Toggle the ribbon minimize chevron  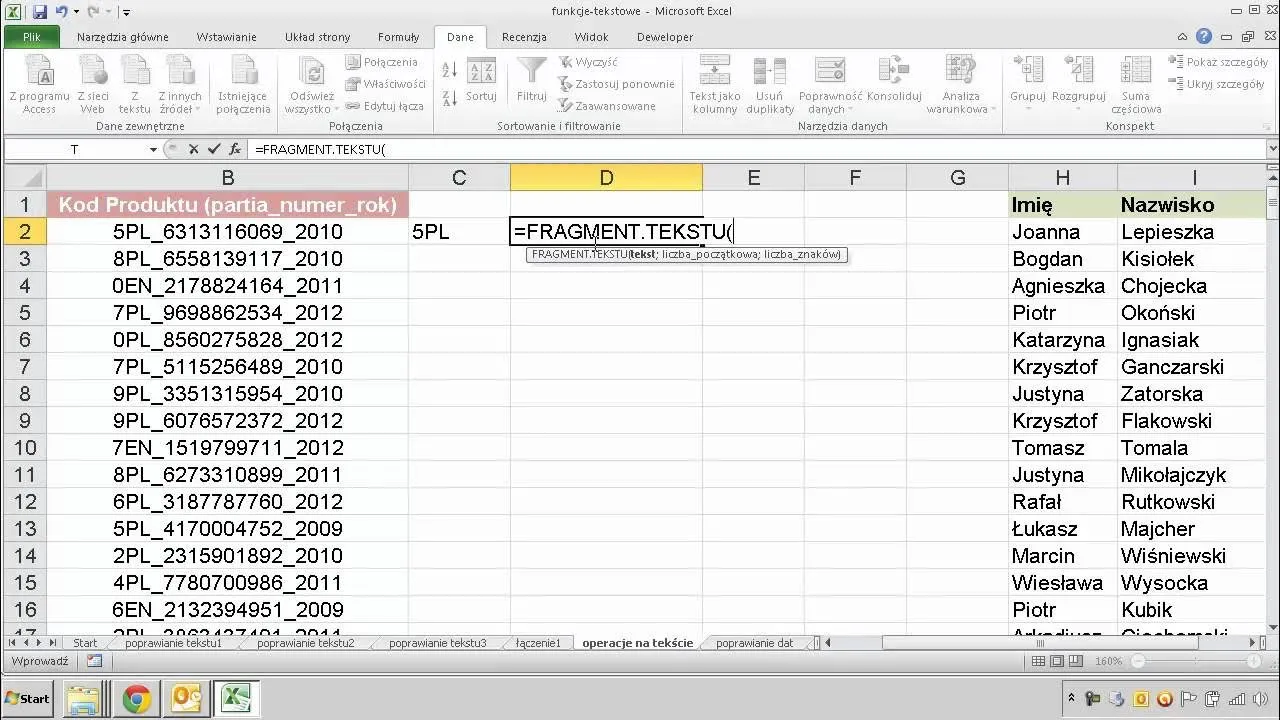[1182, 34]
